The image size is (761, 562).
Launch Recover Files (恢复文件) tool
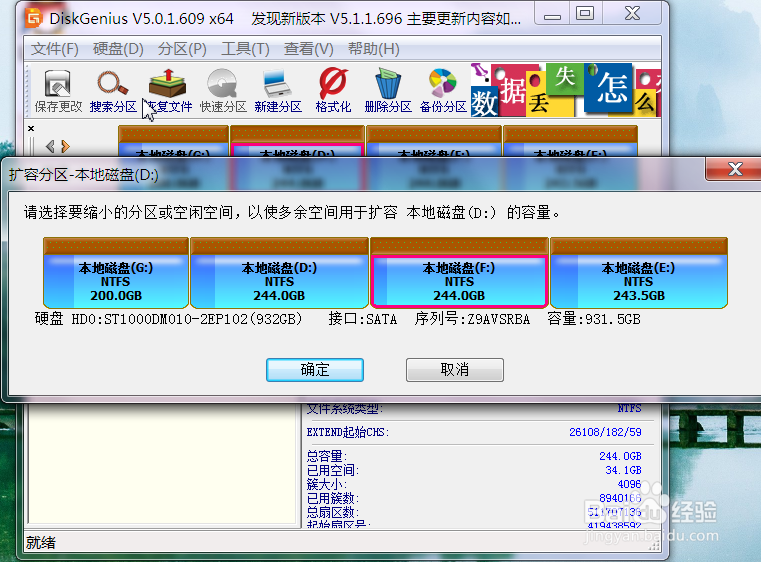pos(168,91)
